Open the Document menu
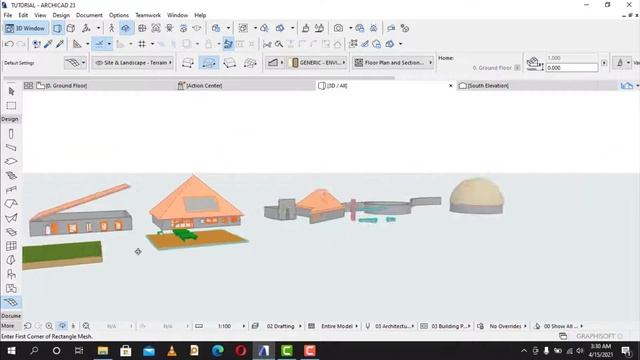Image resolution: width=640 pixels, height=360 pixels. pyautogui.click(x=89, y=15)
